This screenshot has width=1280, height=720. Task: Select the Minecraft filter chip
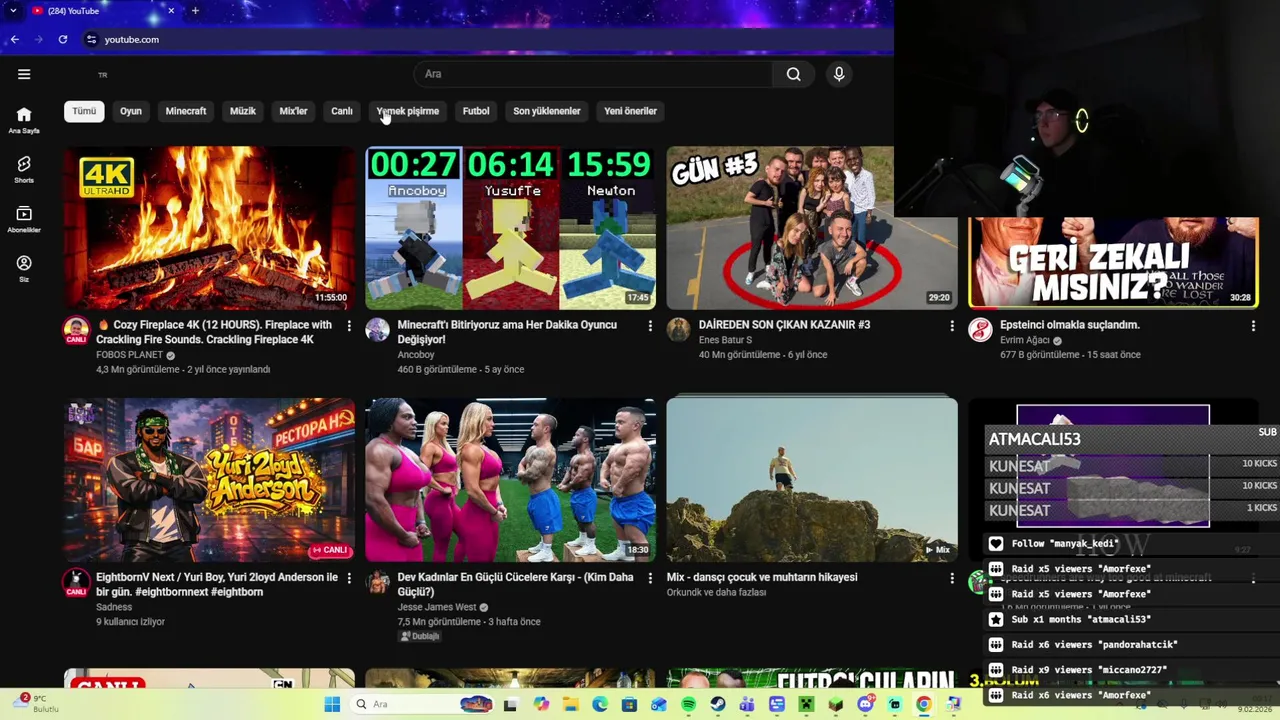tap(186, 111)
